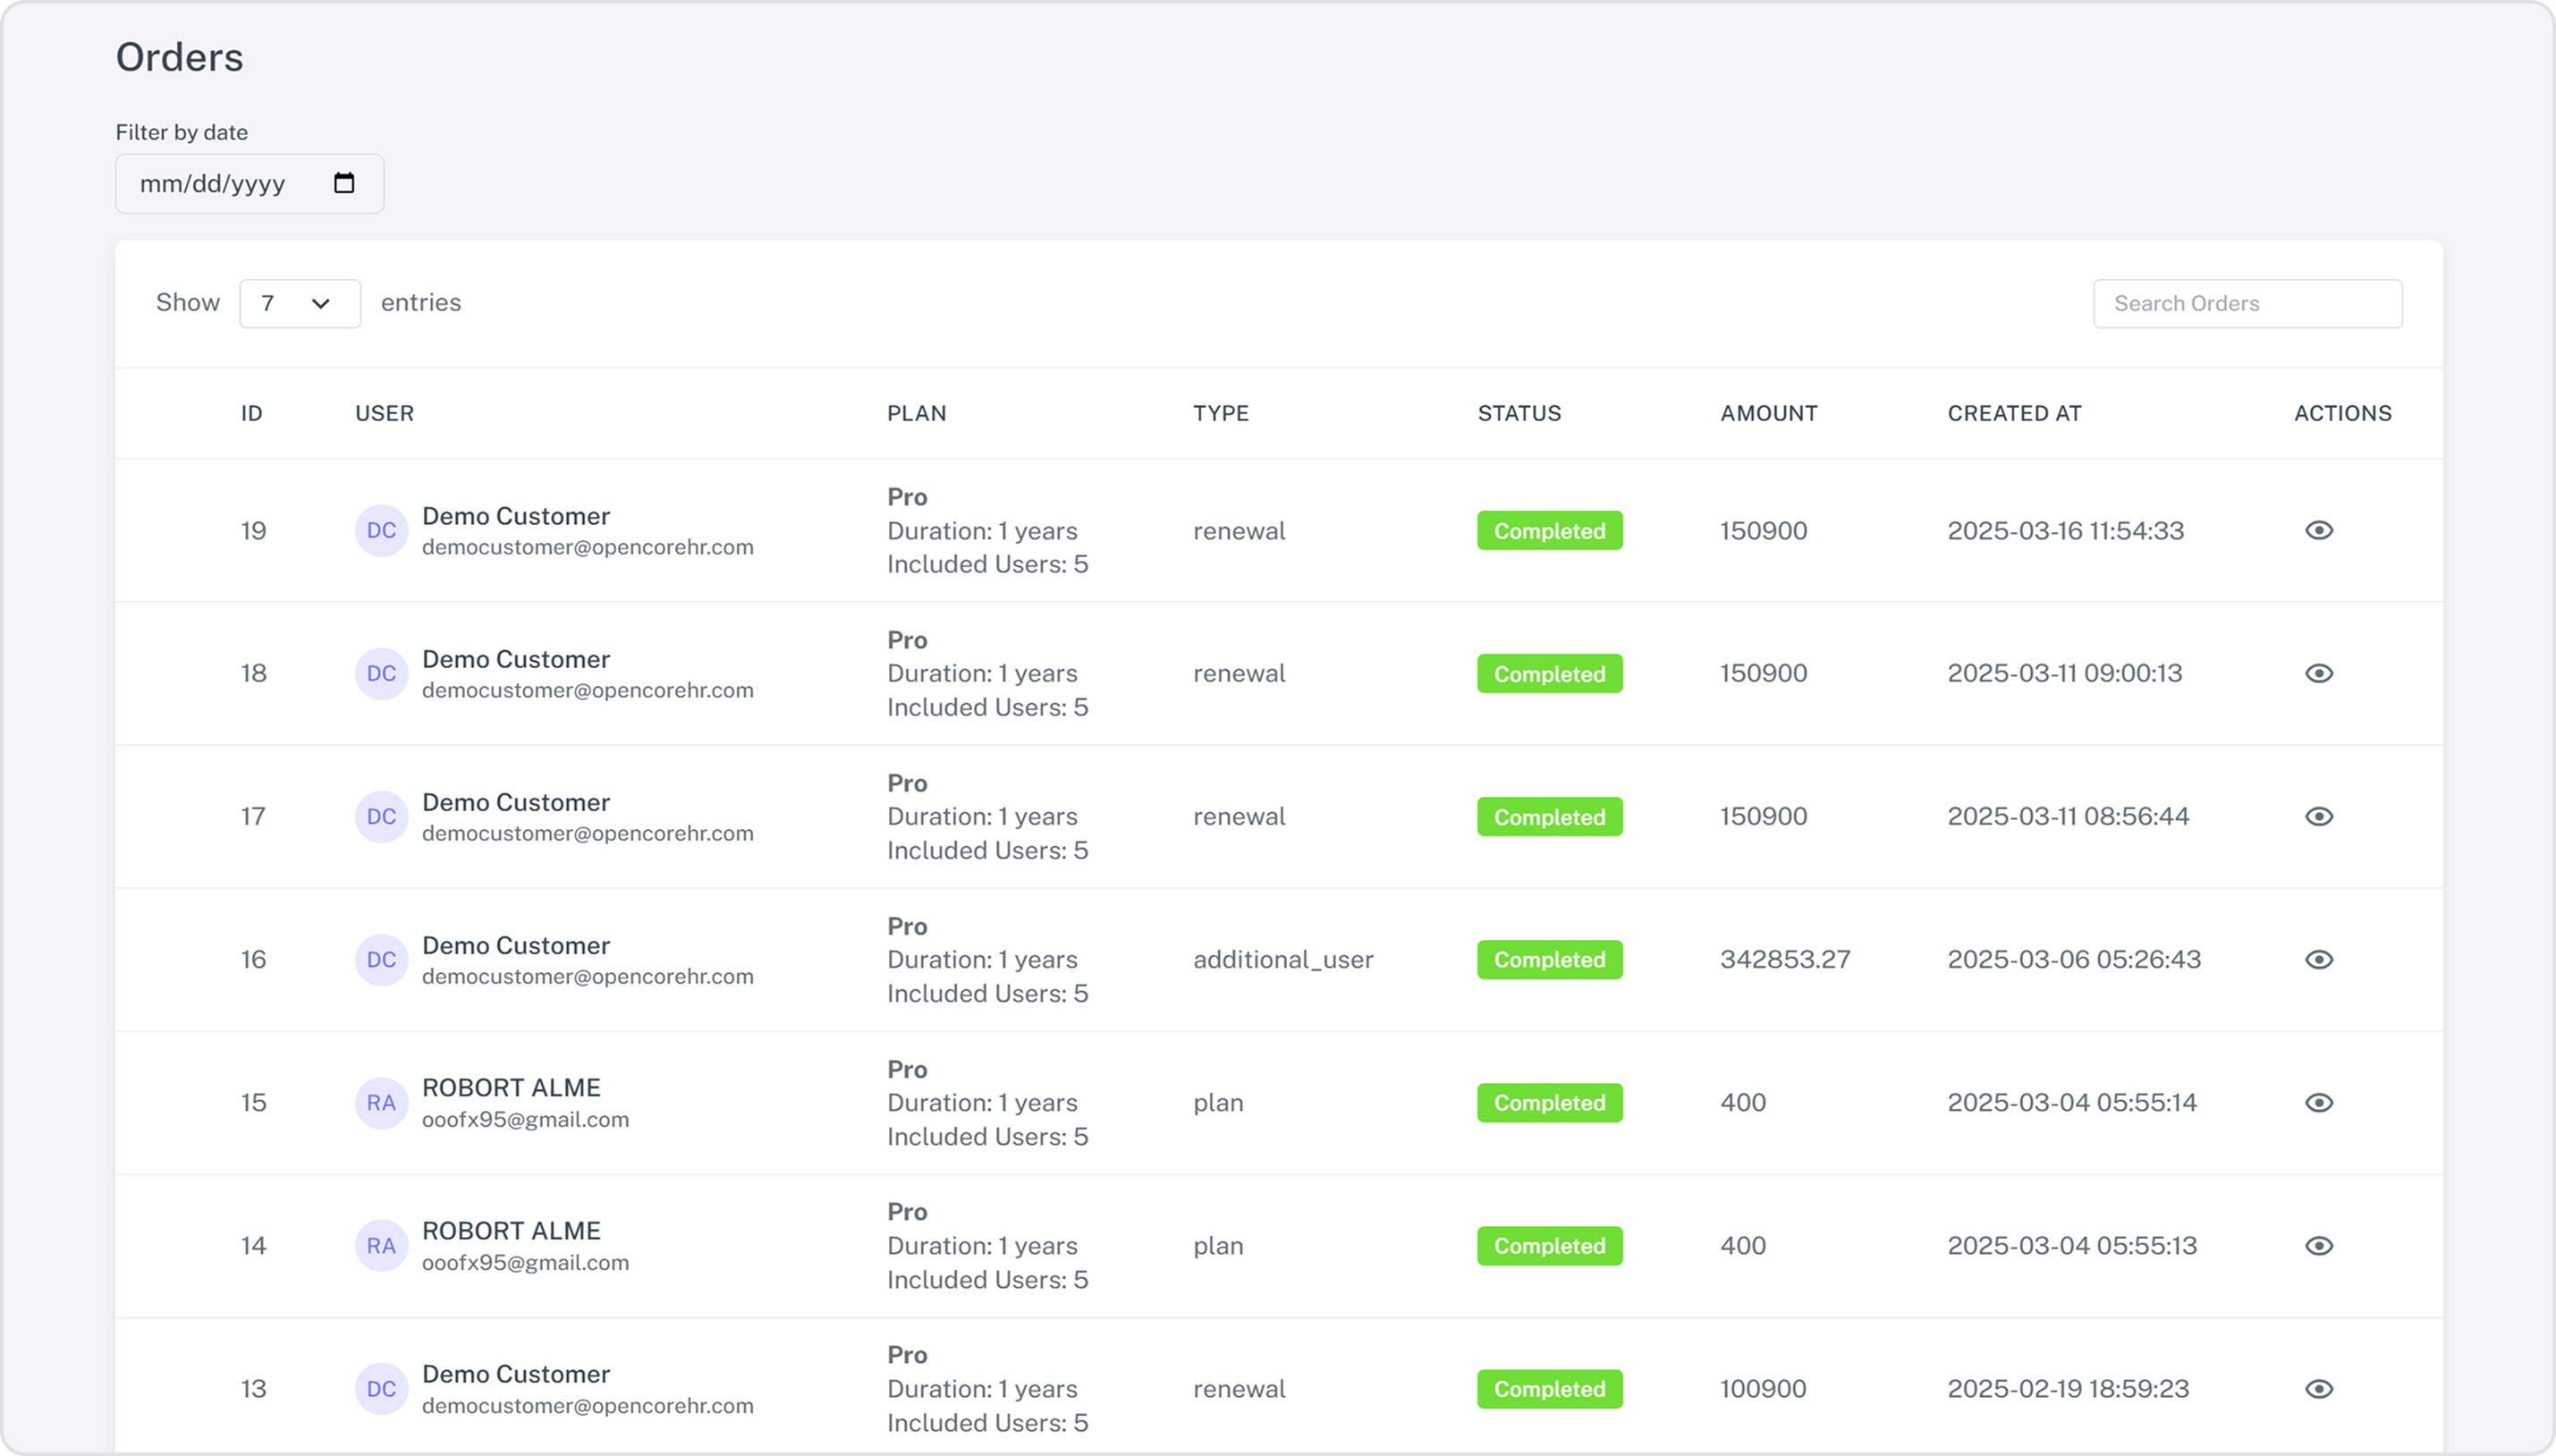This screenshot has height=1456, width=2556.
Task: Click ooofx95@gmail.com in order 15 row
Action: [525, 1119]
